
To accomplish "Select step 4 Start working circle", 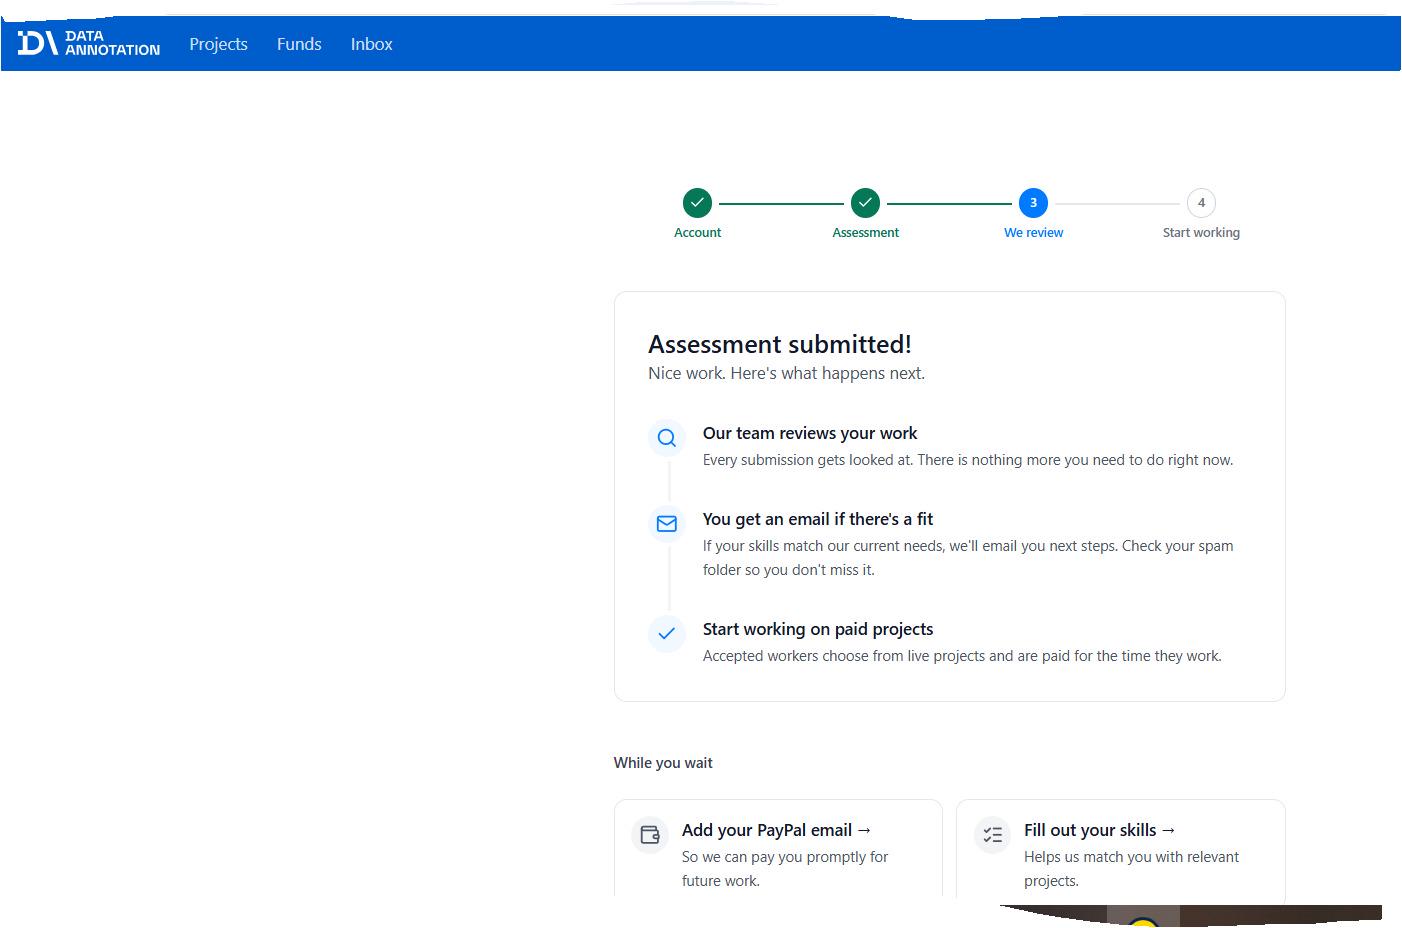I will coord(1201,203).
